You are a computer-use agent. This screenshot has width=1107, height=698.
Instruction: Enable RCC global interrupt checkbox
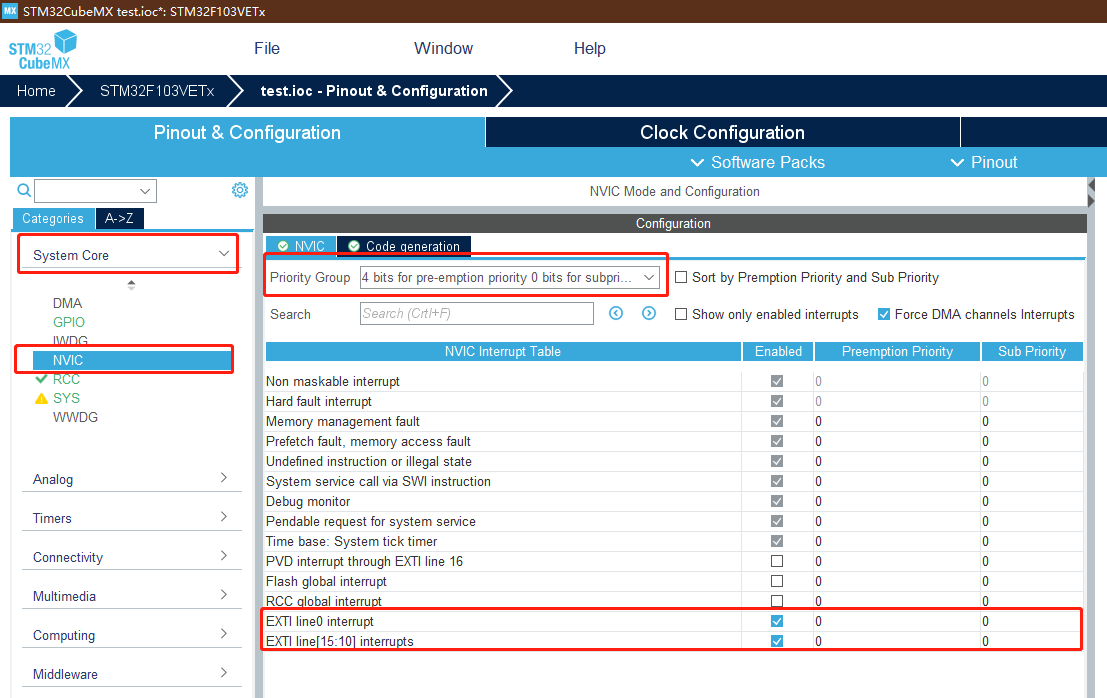tap(777, 601)
